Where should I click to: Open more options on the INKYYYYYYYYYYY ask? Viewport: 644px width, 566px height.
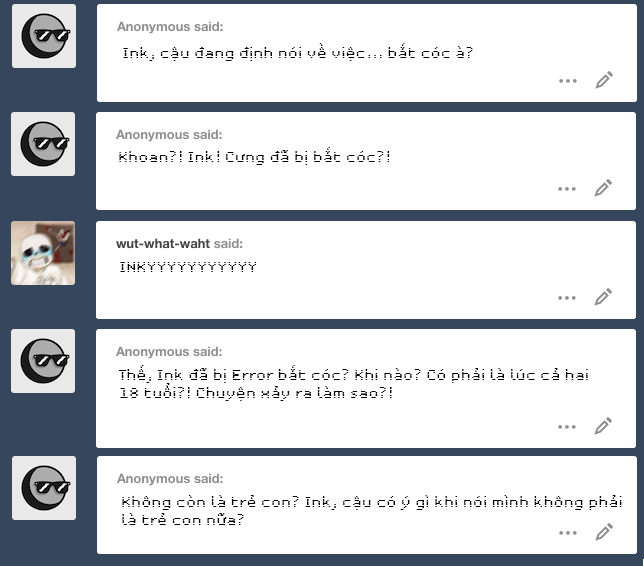tap(567, 298)
